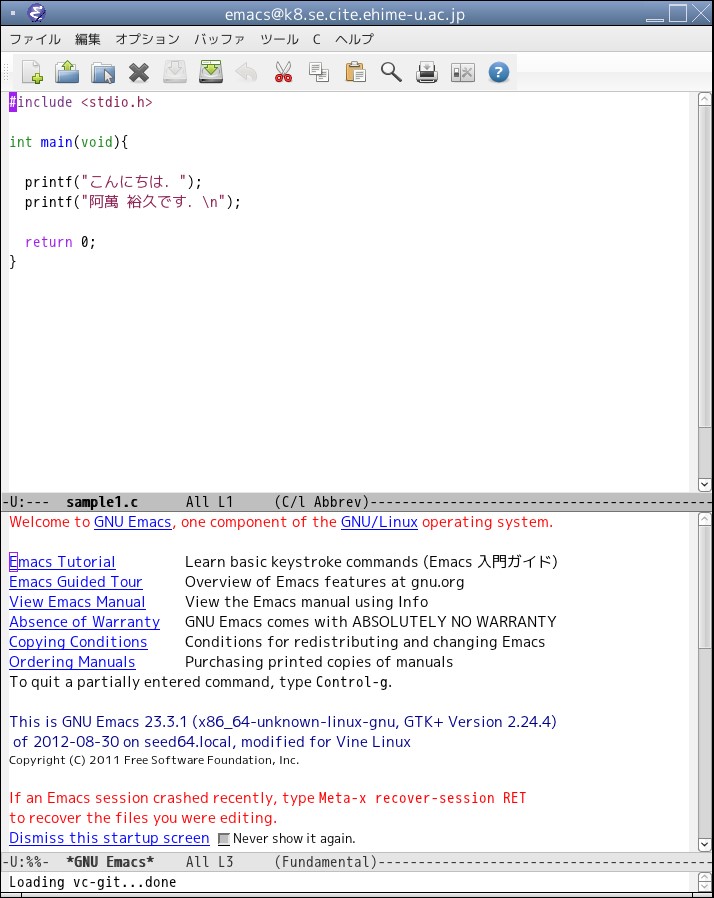The height and width of the screenshot is (898, 714).
Task: Click the Undo arrow toolbar icon
Action: 247,72
